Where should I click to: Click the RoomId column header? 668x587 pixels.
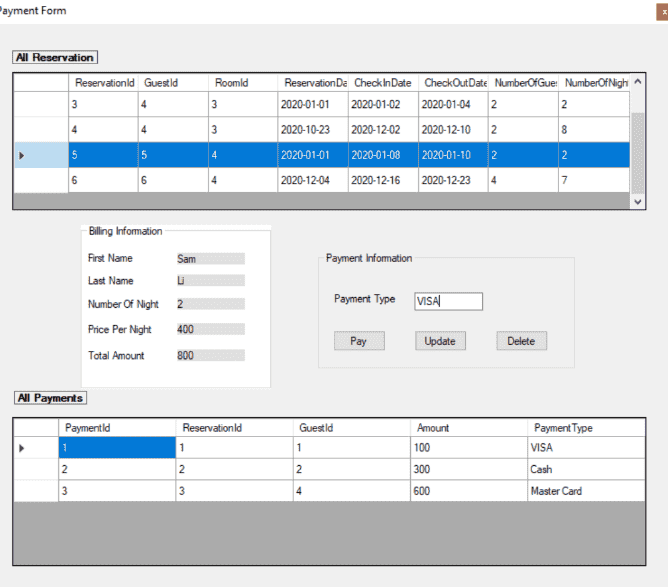point(243,83)
